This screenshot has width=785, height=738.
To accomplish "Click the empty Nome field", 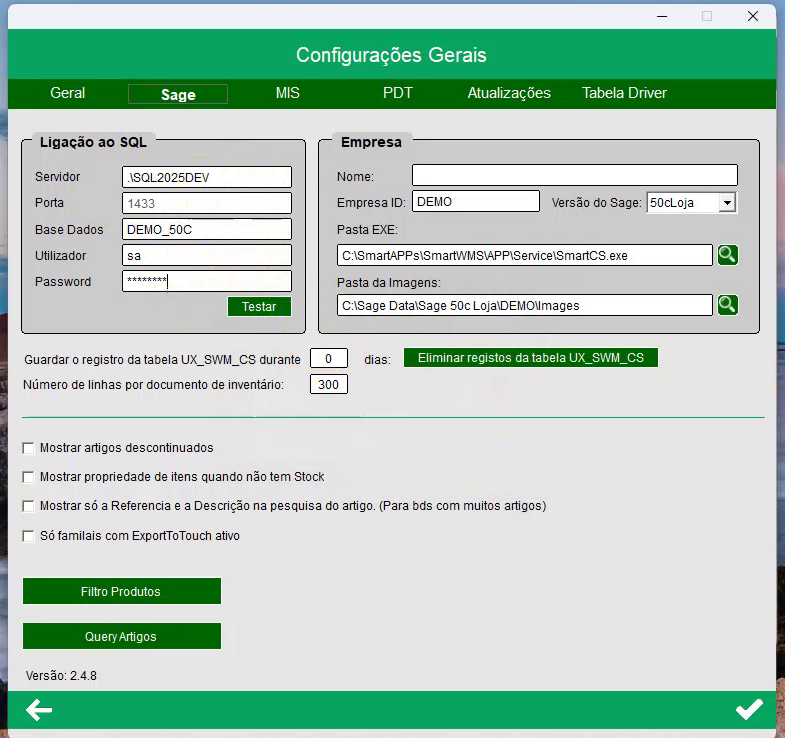I will coord(575,175).
